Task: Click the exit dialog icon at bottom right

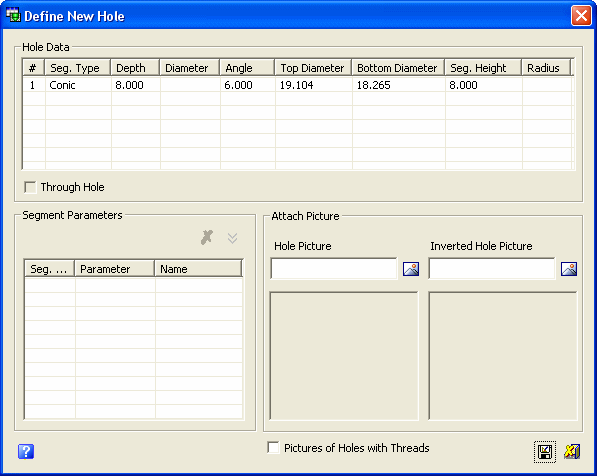Action: [x=572, y=452]
